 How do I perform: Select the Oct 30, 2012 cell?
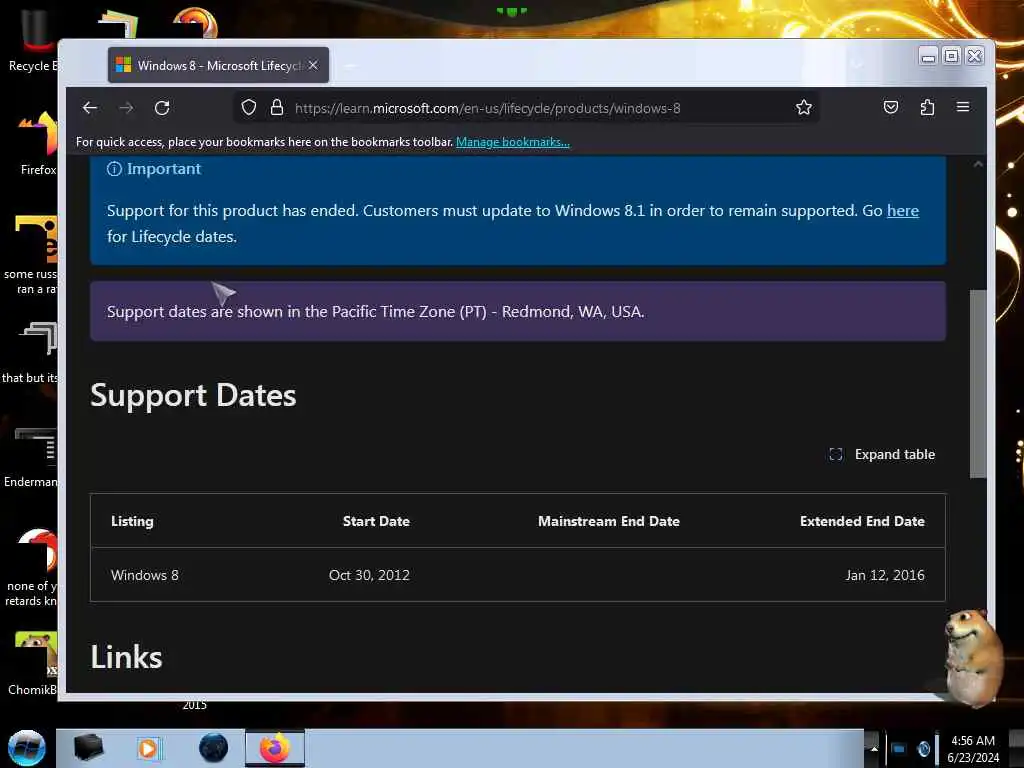pos(369,575)
